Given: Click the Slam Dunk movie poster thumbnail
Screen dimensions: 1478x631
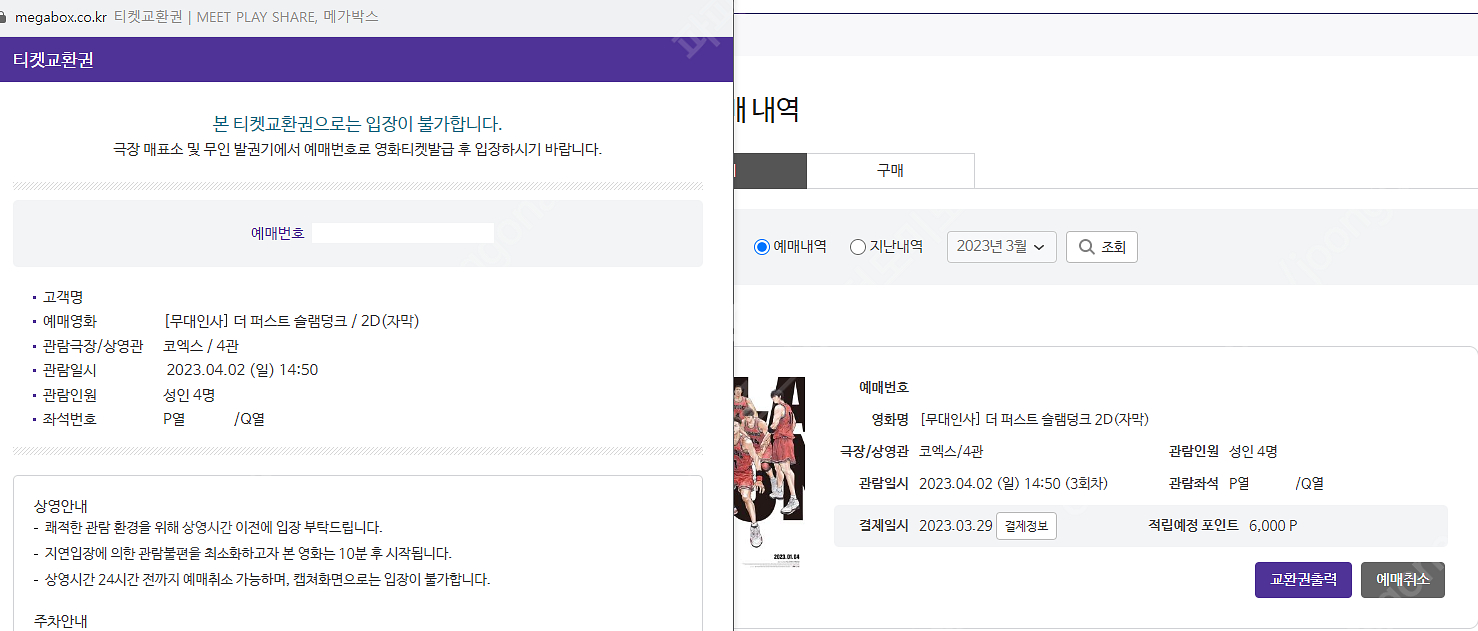Looking at the screenshot, I should [769, 472].
